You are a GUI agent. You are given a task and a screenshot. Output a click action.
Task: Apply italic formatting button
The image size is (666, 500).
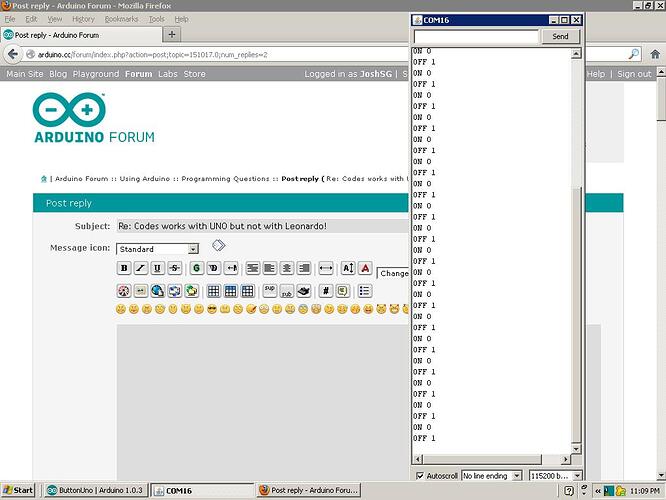tap(141, 268)
